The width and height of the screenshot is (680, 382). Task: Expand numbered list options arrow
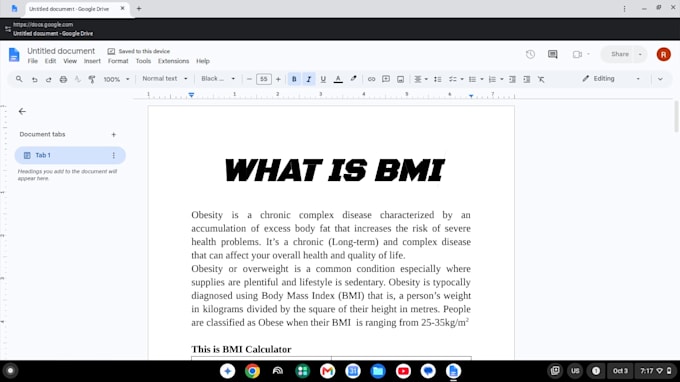(x=502, y=79)
